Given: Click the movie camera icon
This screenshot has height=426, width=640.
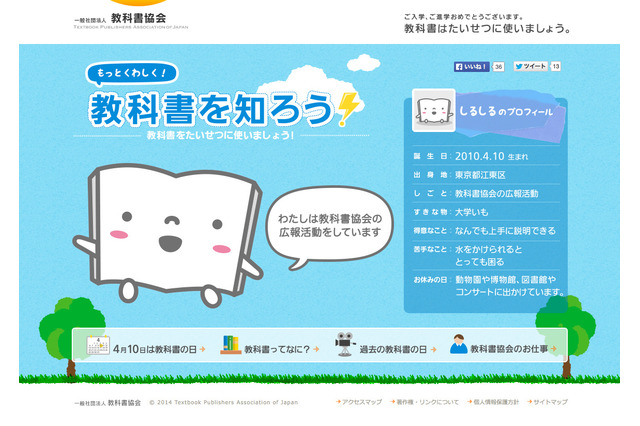Looking at the screenshot, I should (345, 344).
